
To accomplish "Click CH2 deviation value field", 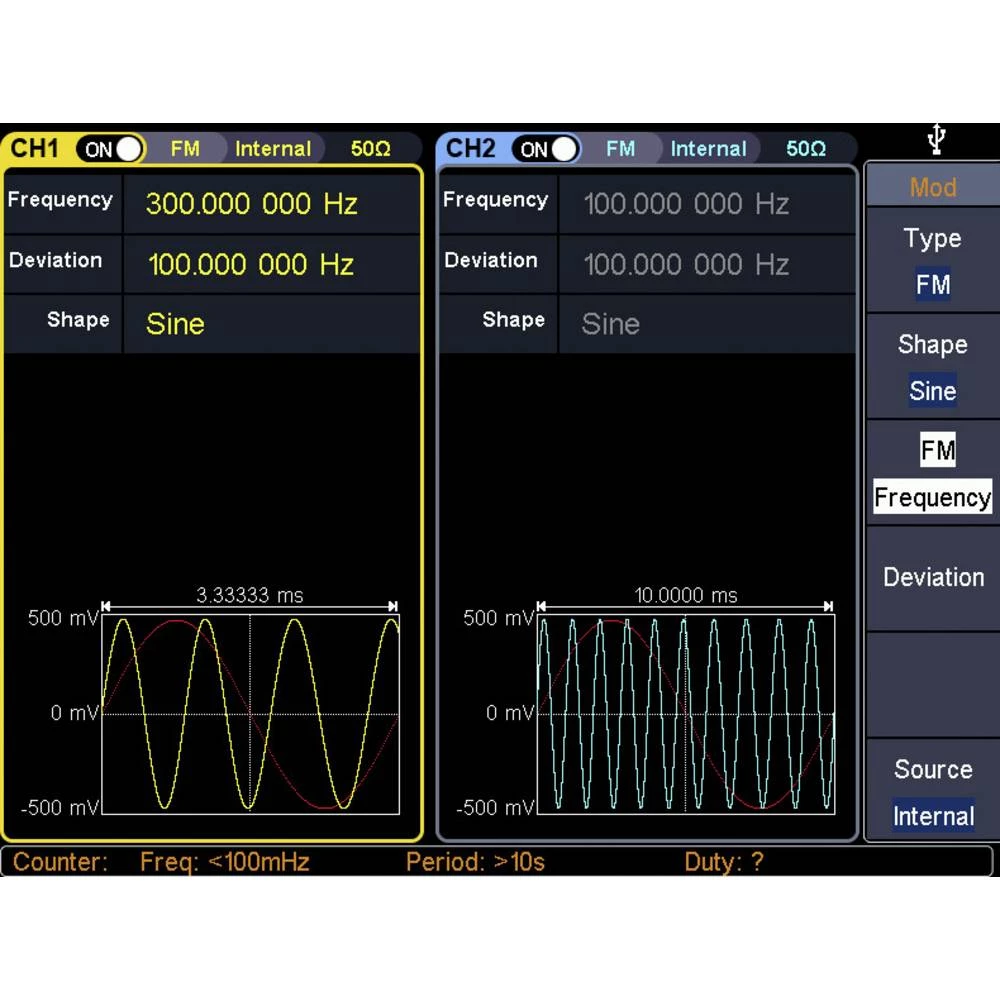I will pyautogui.click(x=686, y=264).
